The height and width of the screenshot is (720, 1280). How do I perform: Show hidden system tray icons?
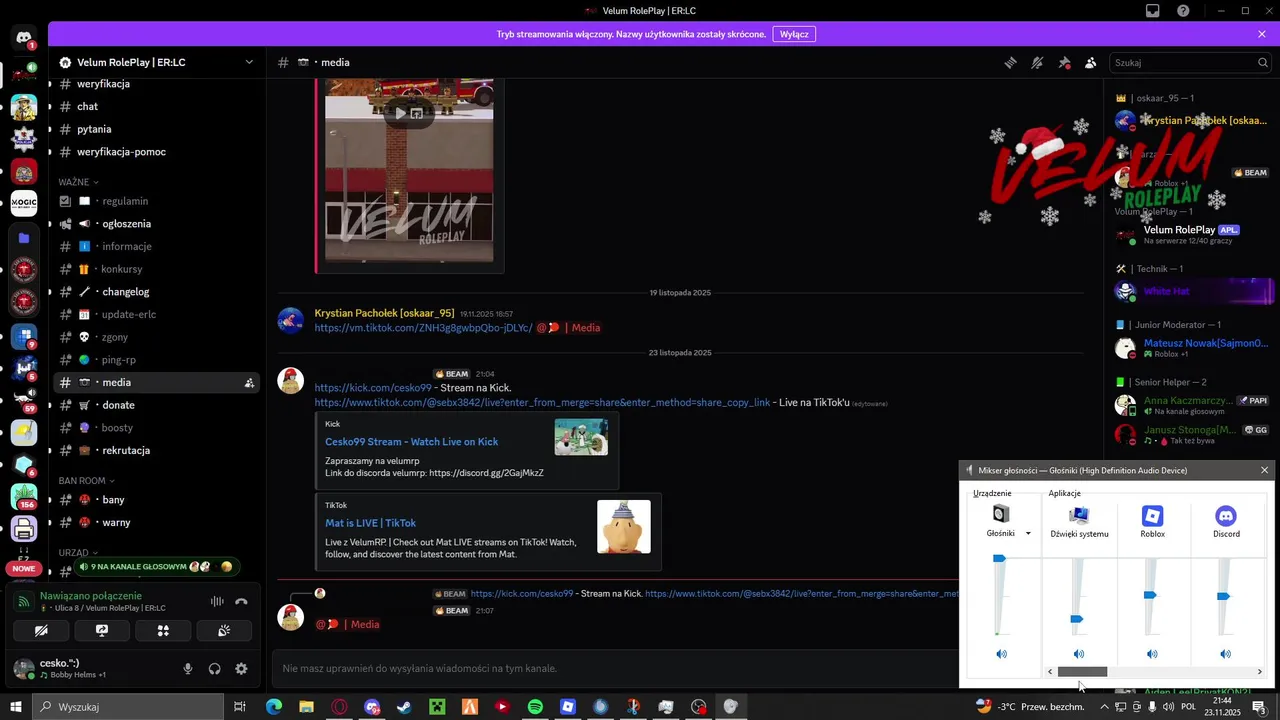tap(1103, 707)
